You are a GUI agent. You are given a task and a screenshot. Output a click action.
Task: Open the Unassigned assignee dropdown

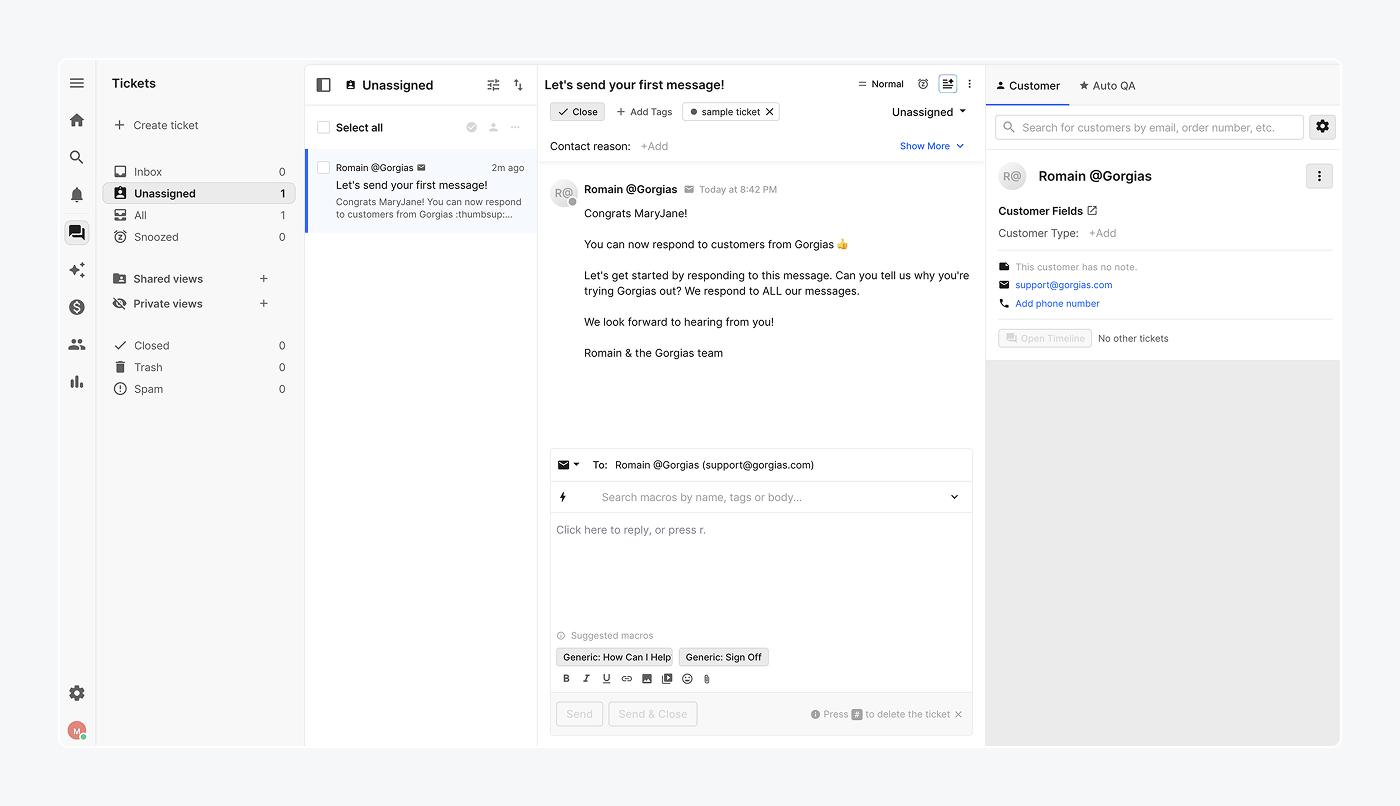(x=928, y=112)
